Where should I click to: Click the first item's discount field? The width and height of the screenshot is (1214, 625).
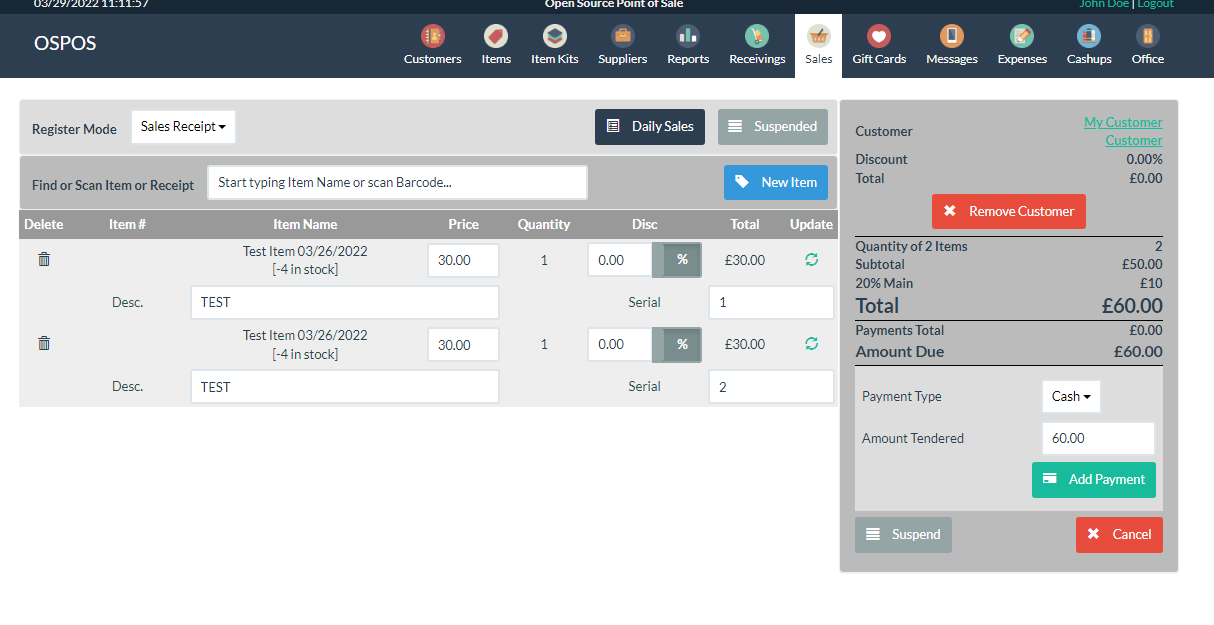coord(620,260)
